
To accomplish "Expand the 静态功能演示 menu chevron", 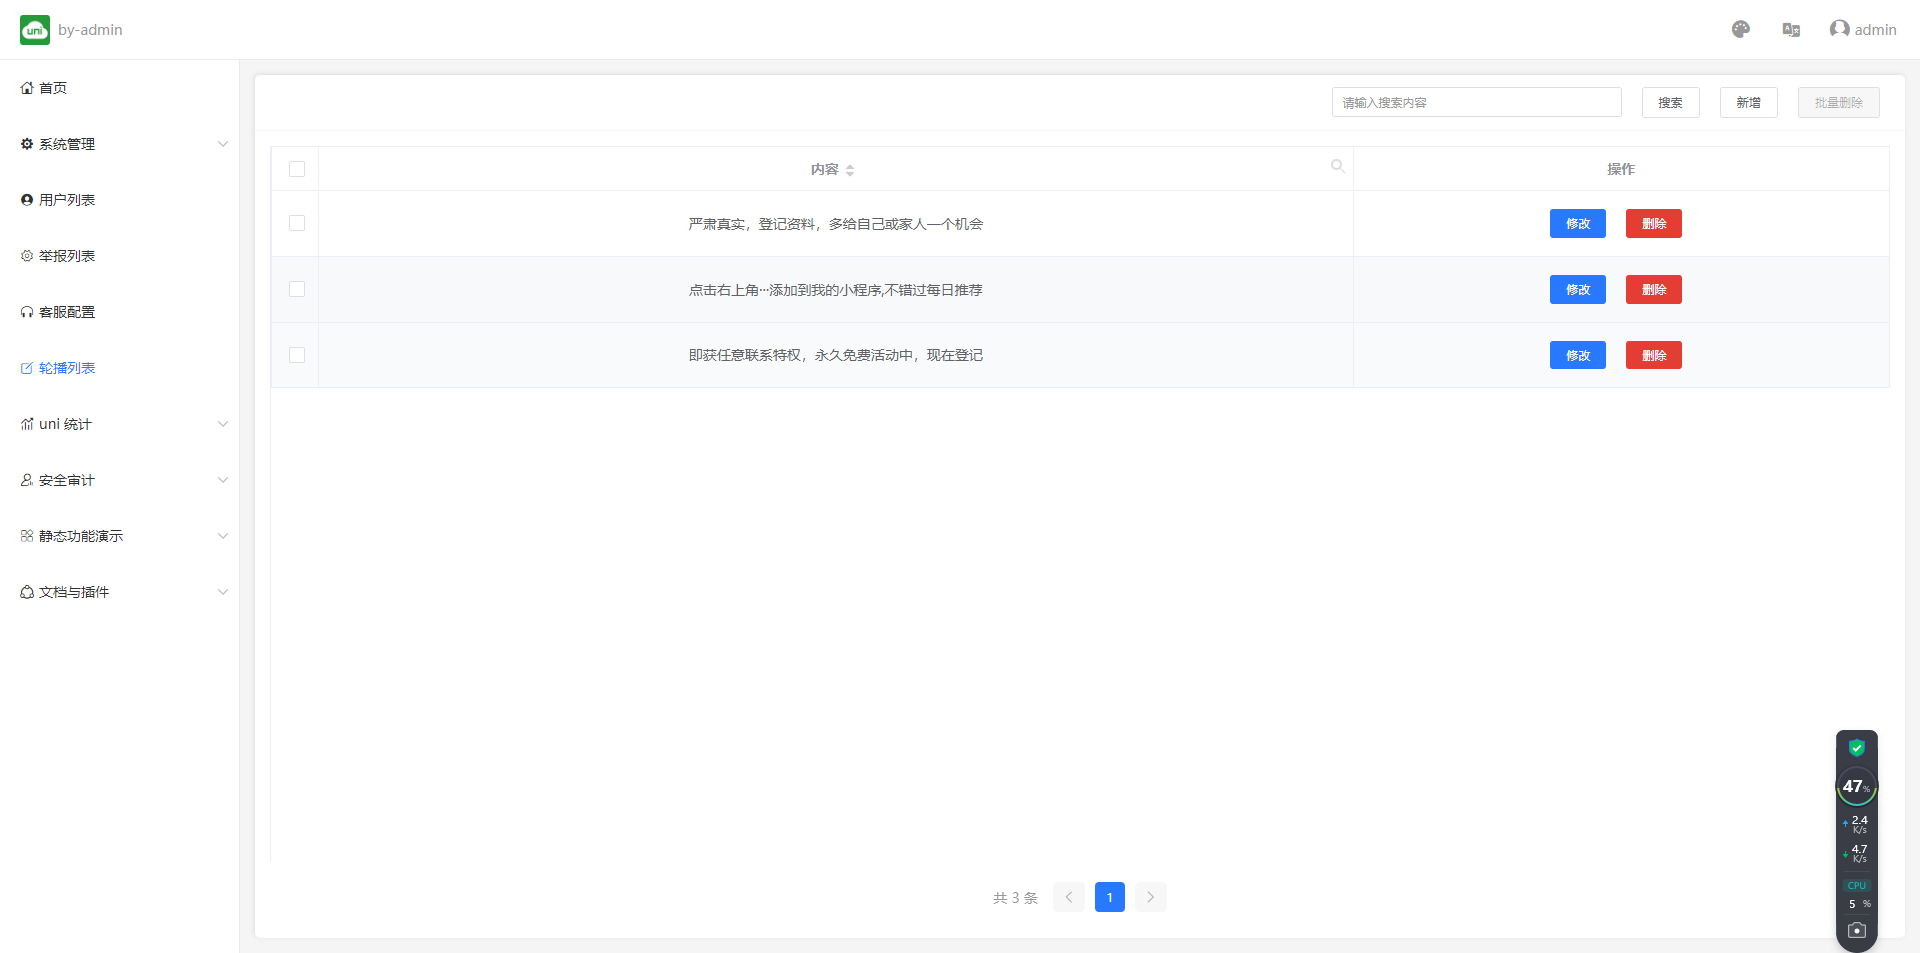I will pos(223,536).
